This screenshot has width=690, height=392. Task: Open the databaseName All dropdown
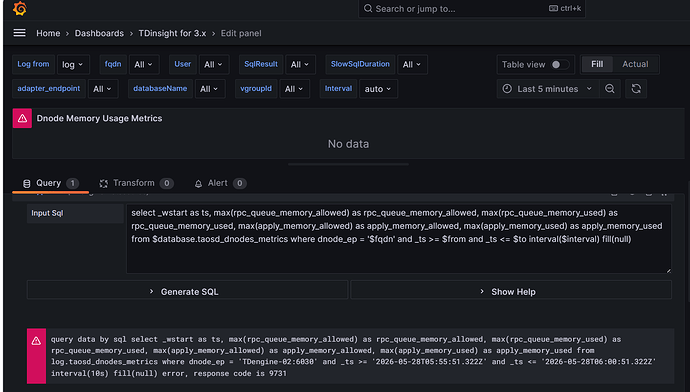(x=209, y=89)
